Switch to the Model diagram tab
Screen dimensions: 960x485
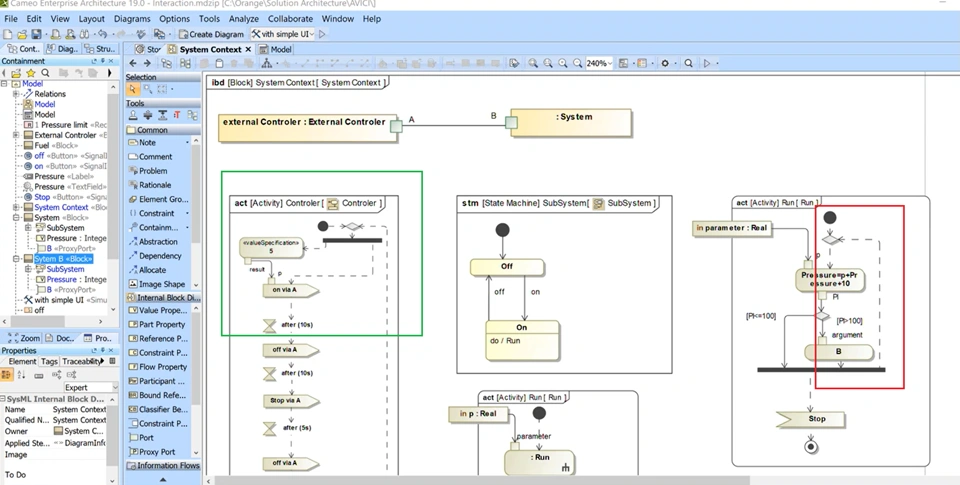coord(275,49)
